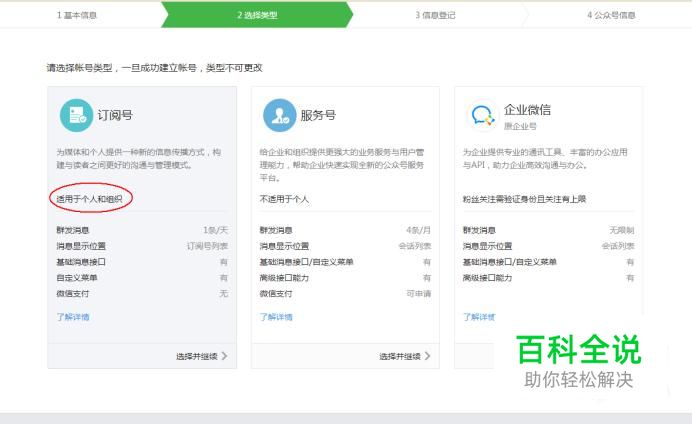
Task: Click the 原企业号 subtitle
Action: [x=520, y=126]
